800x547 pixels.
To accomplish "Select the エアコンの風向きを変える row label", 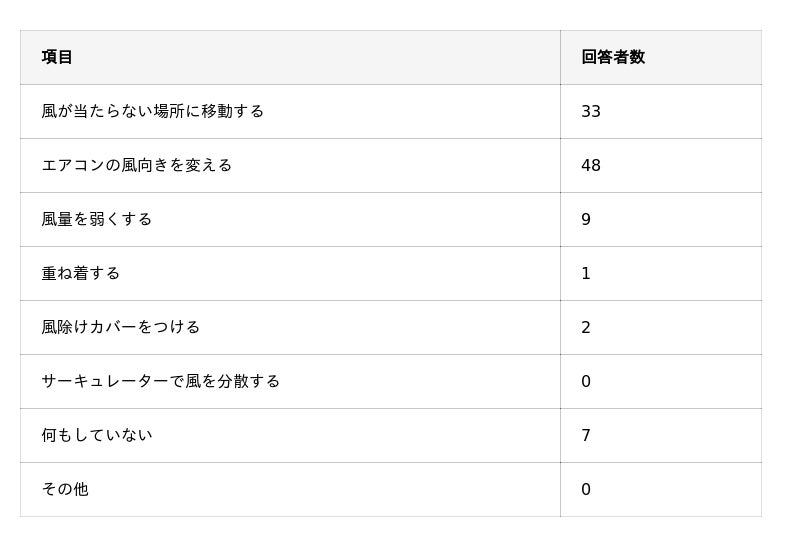I will [x=136, y=165].
